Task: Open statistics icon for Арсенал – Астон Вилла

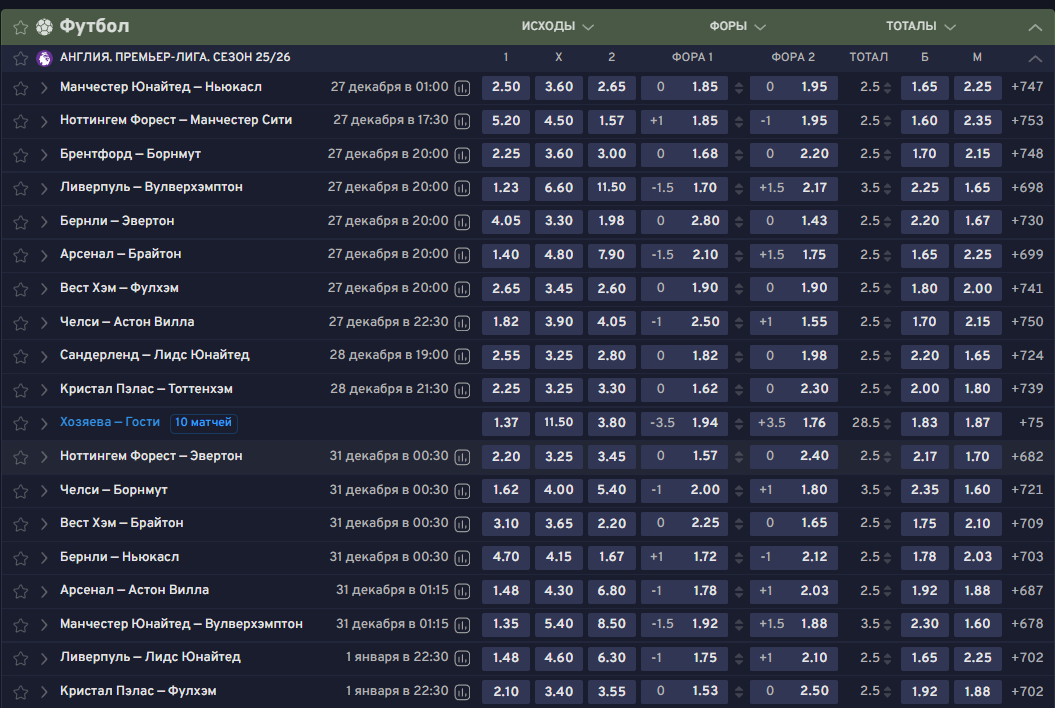Action: pos(462,591)
